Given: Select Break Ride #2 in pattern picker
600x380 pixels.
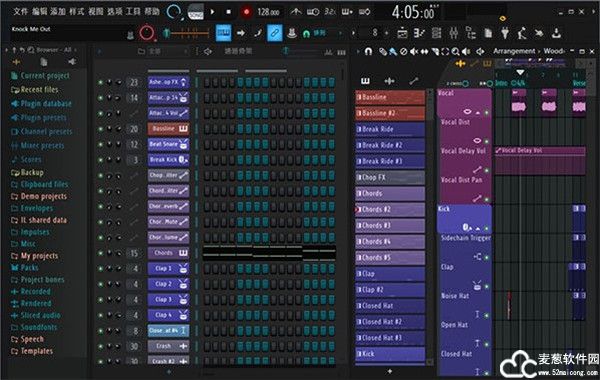Looking at the screenshot, I should pos(390,145).
